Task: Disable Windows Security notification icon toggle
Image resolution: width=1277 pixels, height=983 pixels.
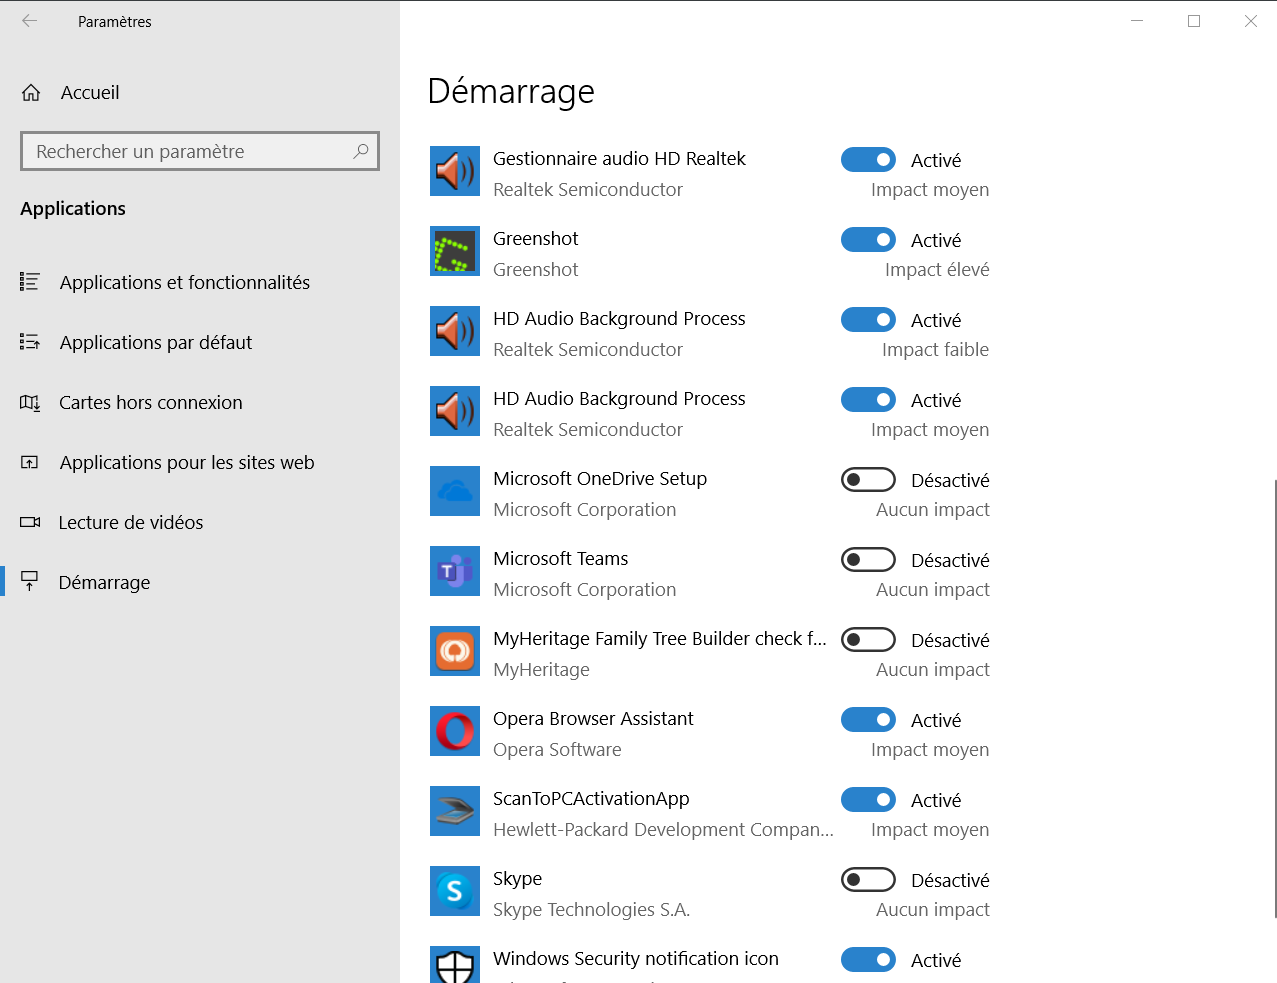Action: [868, 960]
